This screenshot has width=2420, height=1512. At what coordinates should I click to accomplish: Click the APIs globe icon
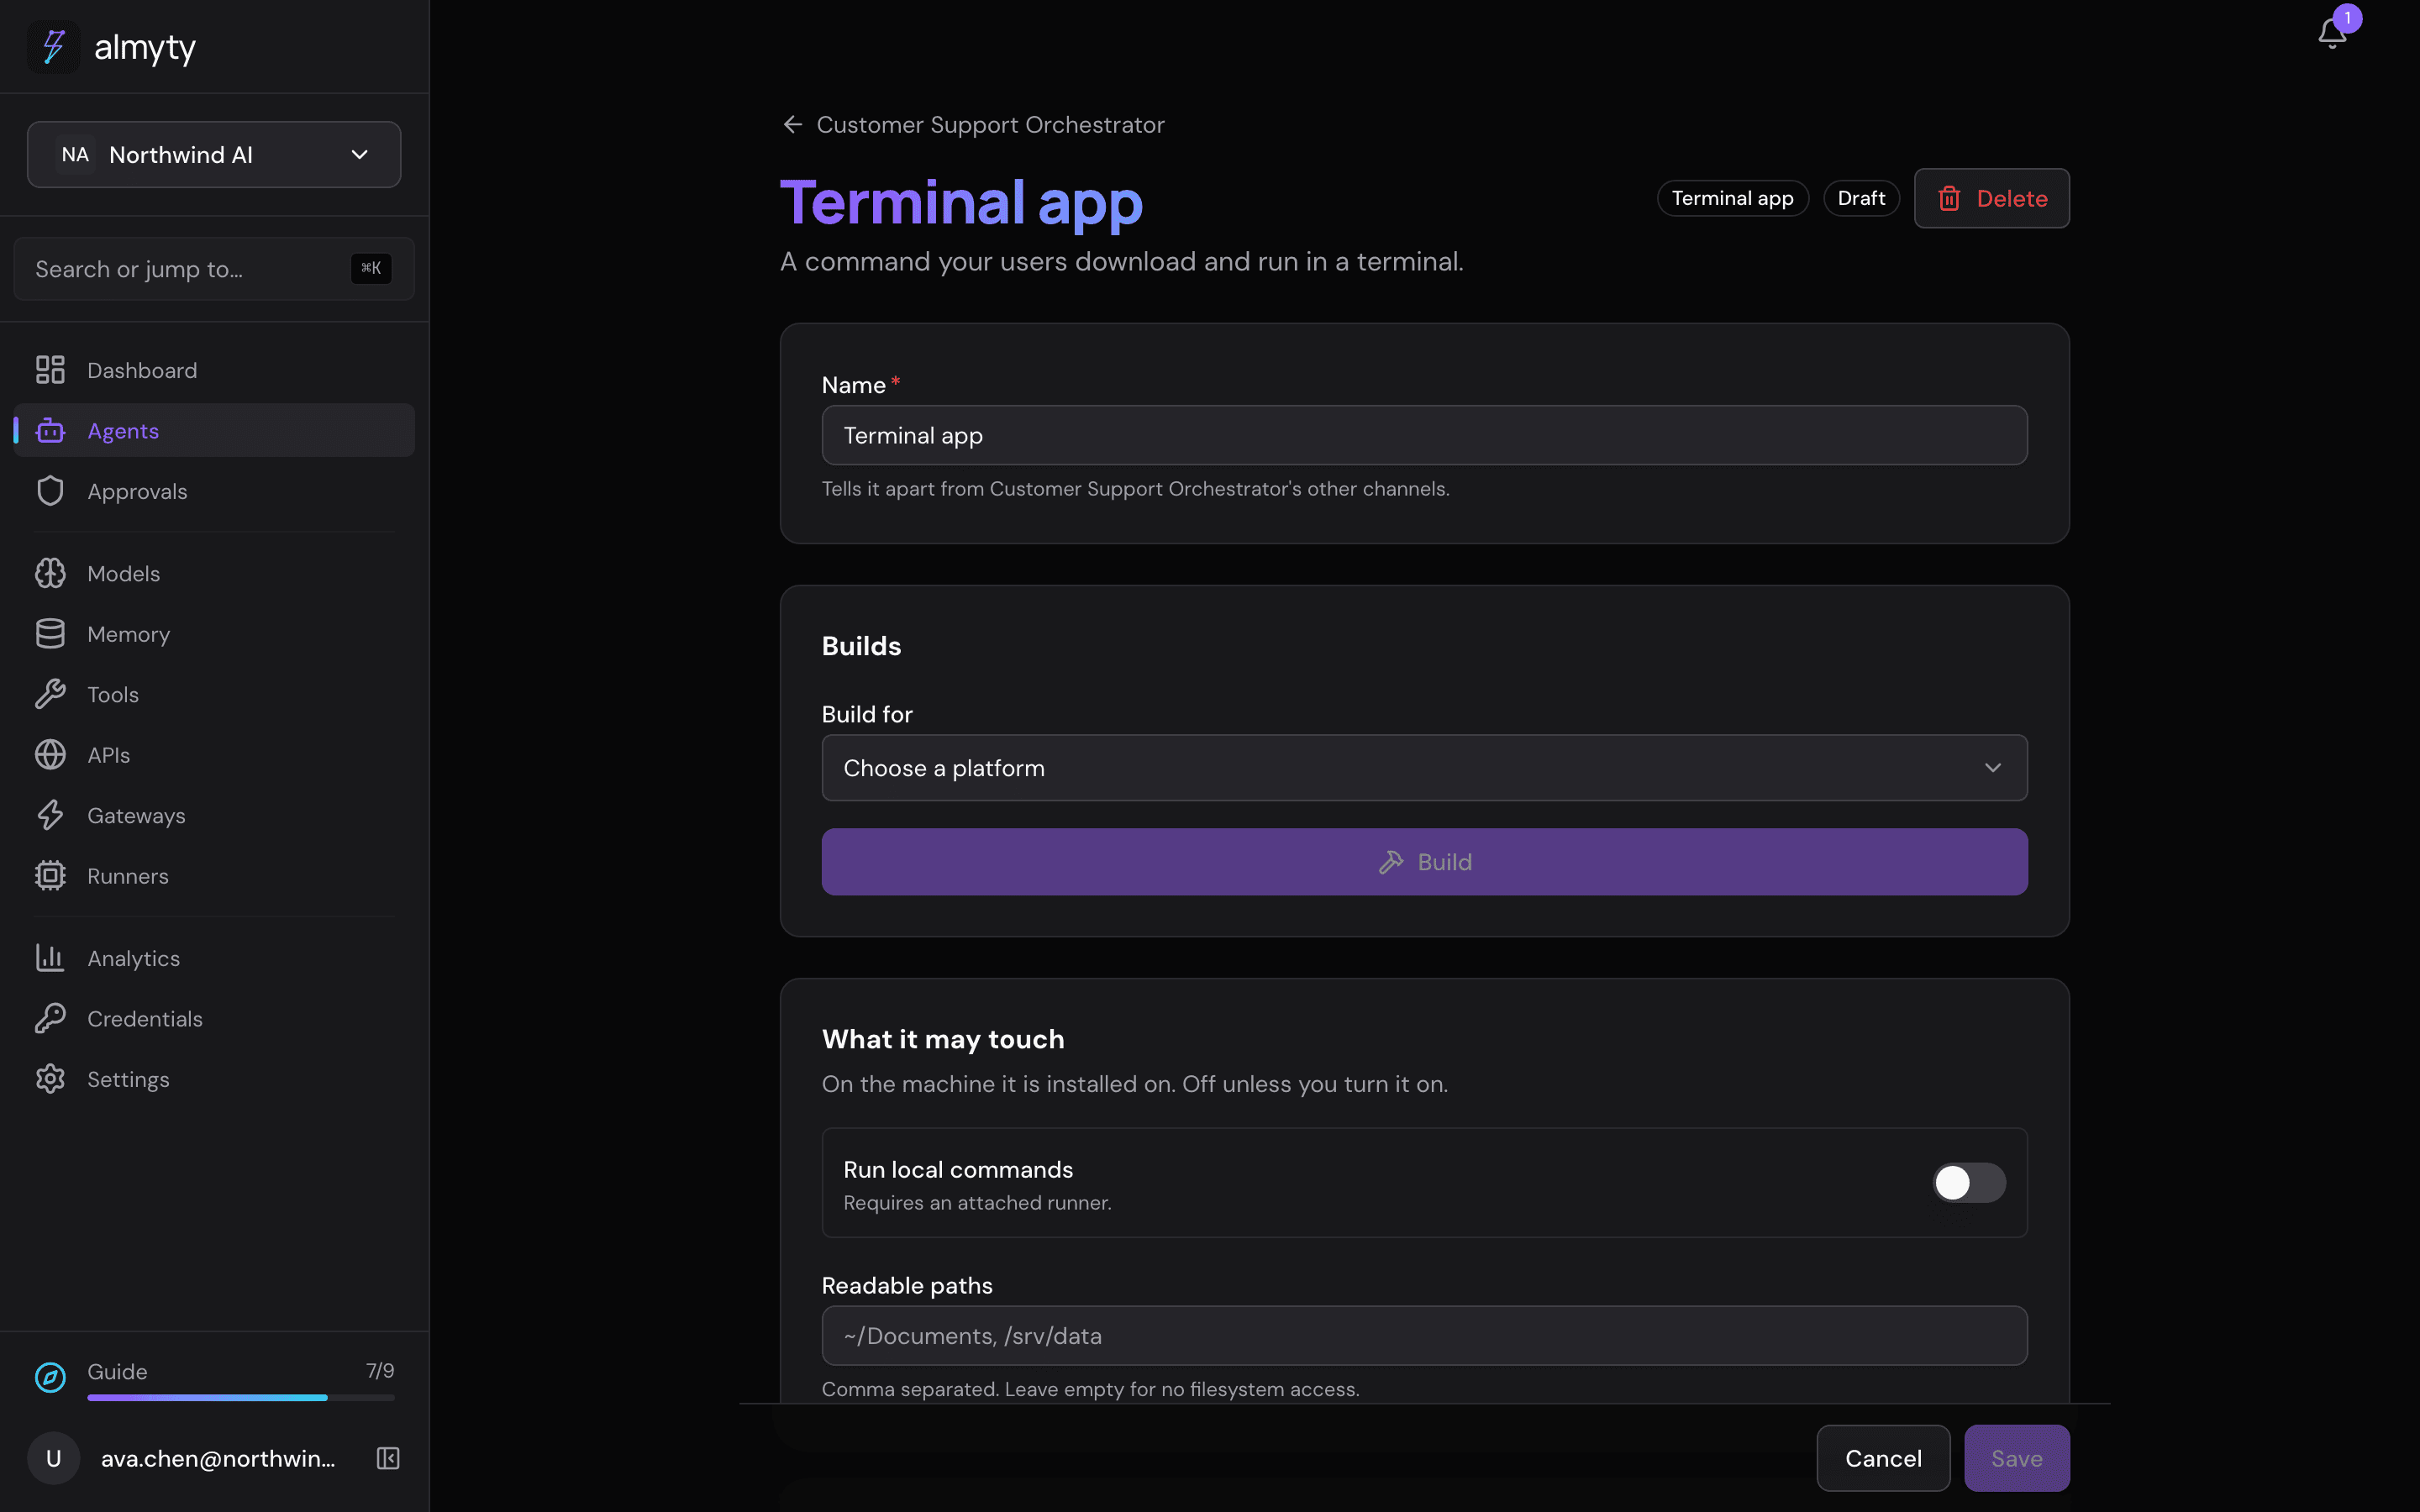(50, 755)
